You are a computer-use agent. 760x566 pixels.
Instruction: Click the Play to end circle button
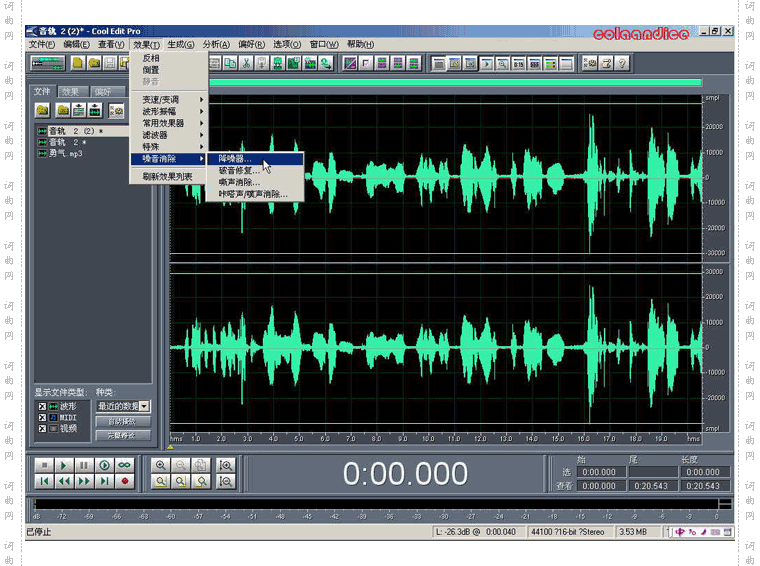click(104, 465)
